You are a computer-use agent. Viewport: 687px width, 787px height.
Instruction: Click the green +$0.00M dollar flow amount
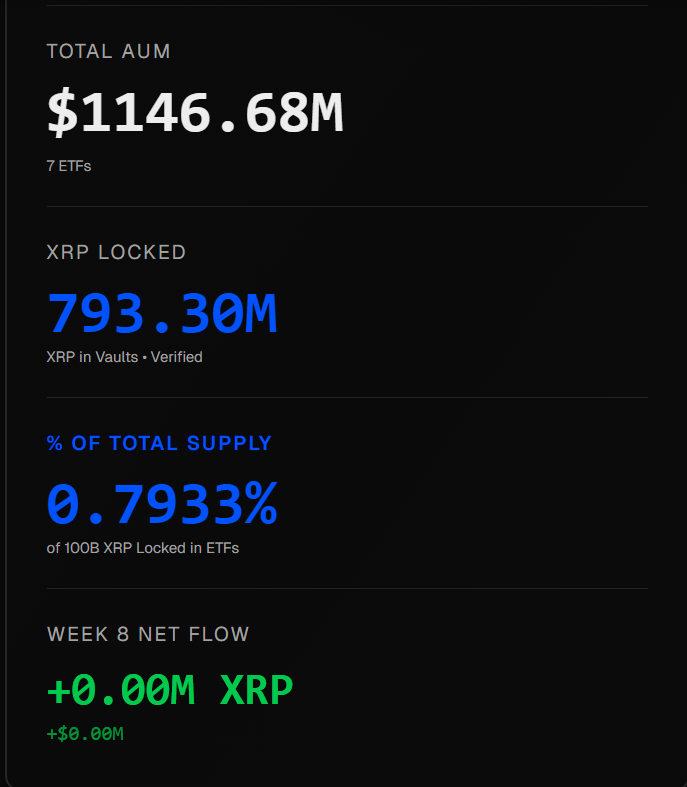pyautogui.click(x=85, y=734)
